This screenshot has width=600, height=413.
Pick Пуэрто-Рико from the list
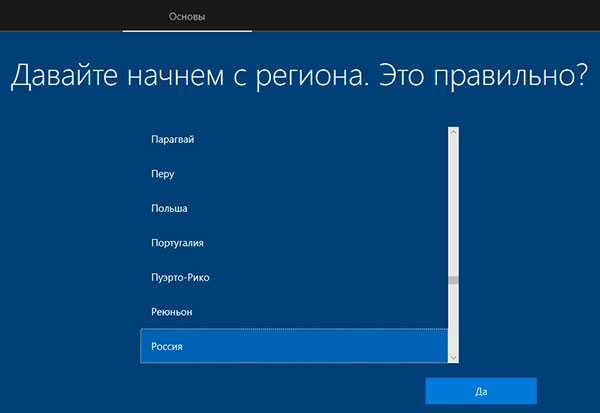coord(294,277)
